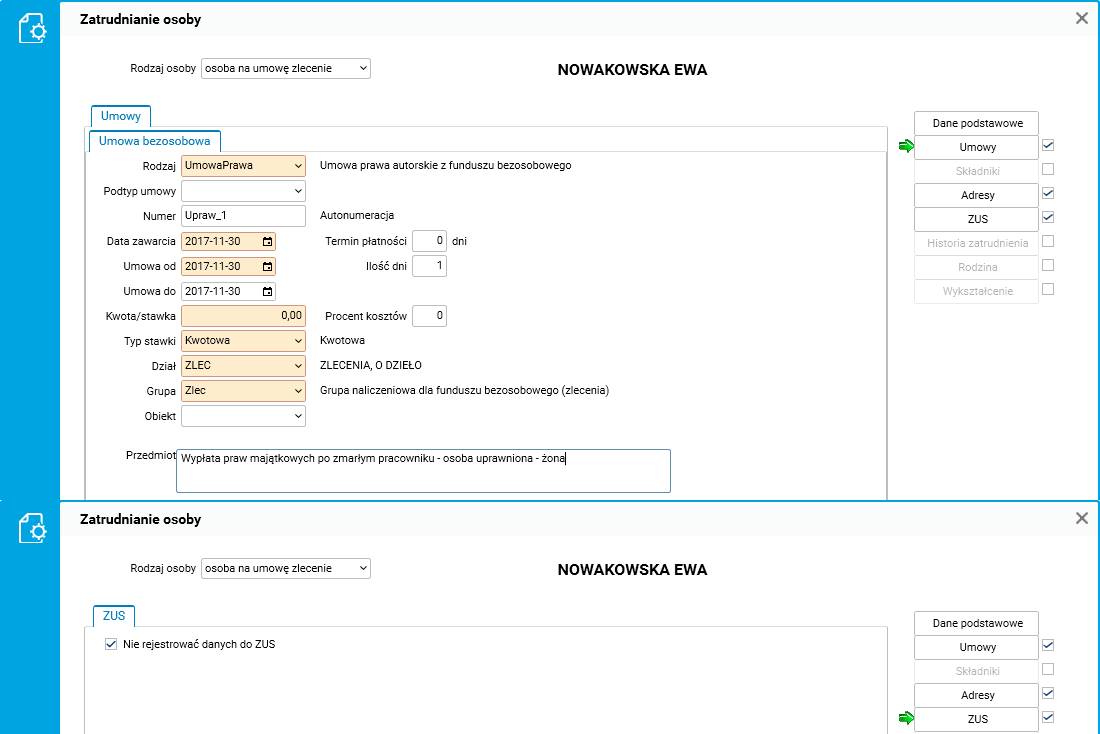Screen dimensions: 1100x734
Task: Go to Adresy section in lower panel
Action: click(977, 695)
